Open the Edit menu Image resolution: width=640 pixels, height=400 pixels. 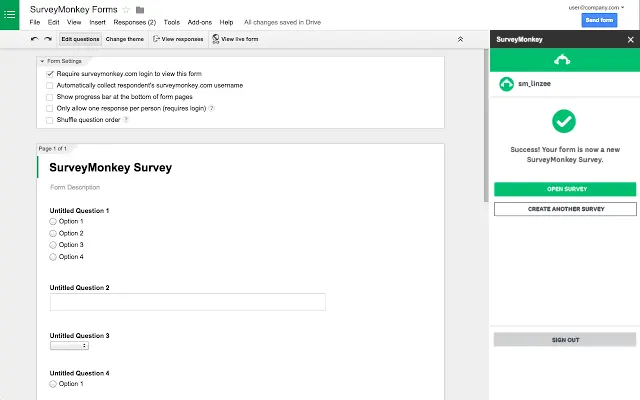[53, 22]
